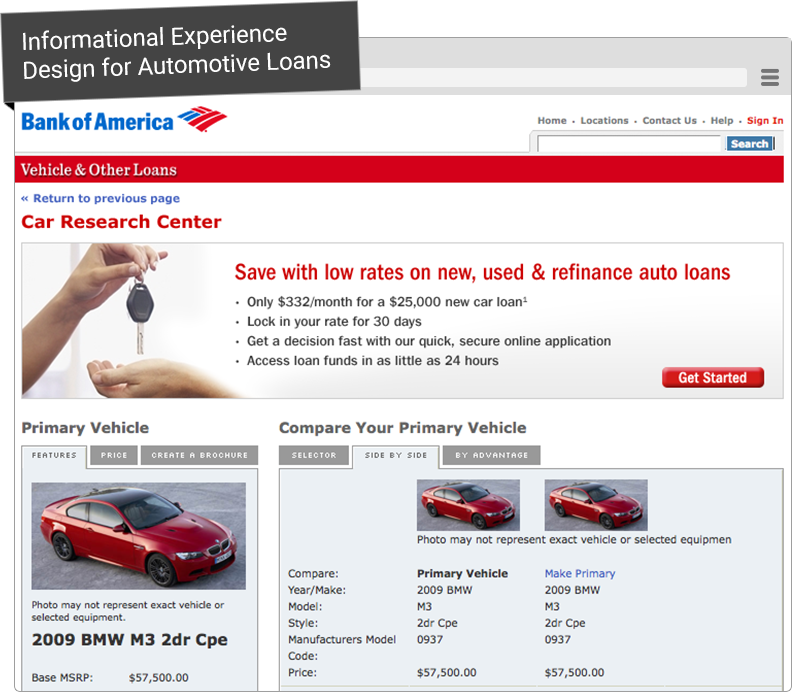Click the Bank of America logo

pos(124,120)
